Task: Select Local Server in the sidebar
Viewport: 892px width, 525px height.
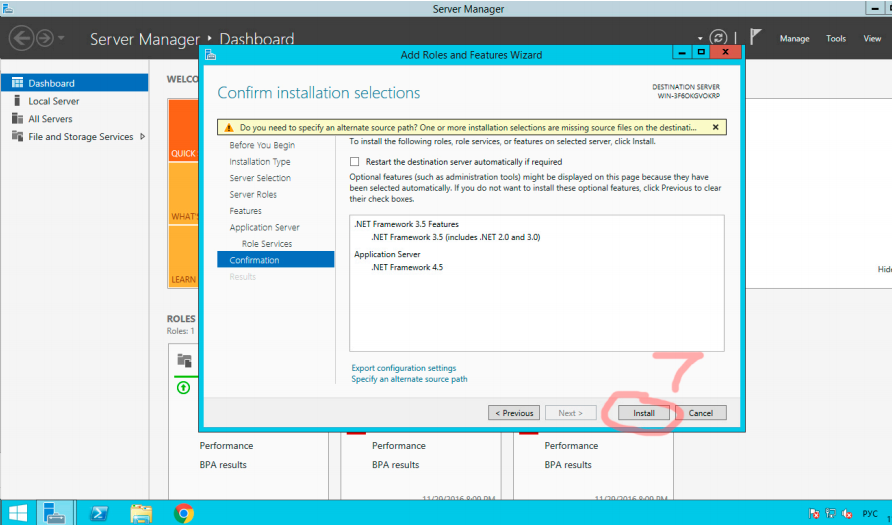Action: pyautogui.click(x=54, y=101)
